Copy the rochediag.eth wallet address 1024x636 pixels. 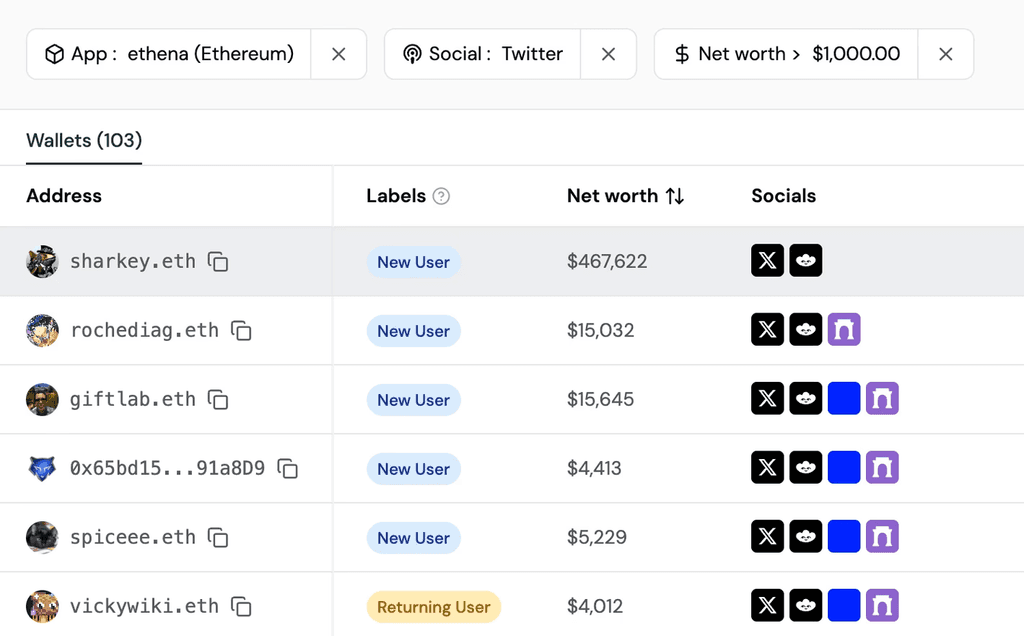[241, 331]
